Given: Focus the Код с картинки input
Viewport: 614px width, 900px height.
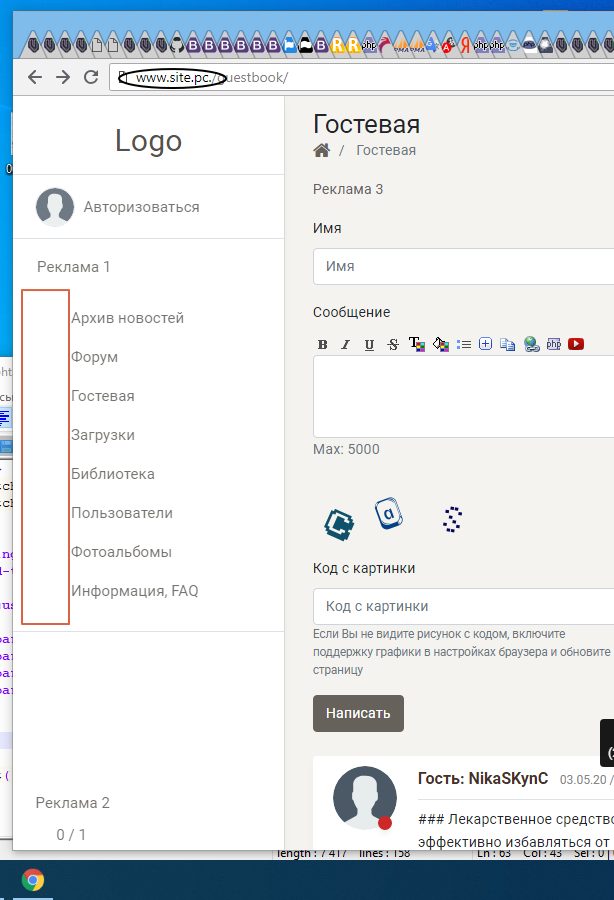Looking at the screenshot, I should (x=463, y=606).
